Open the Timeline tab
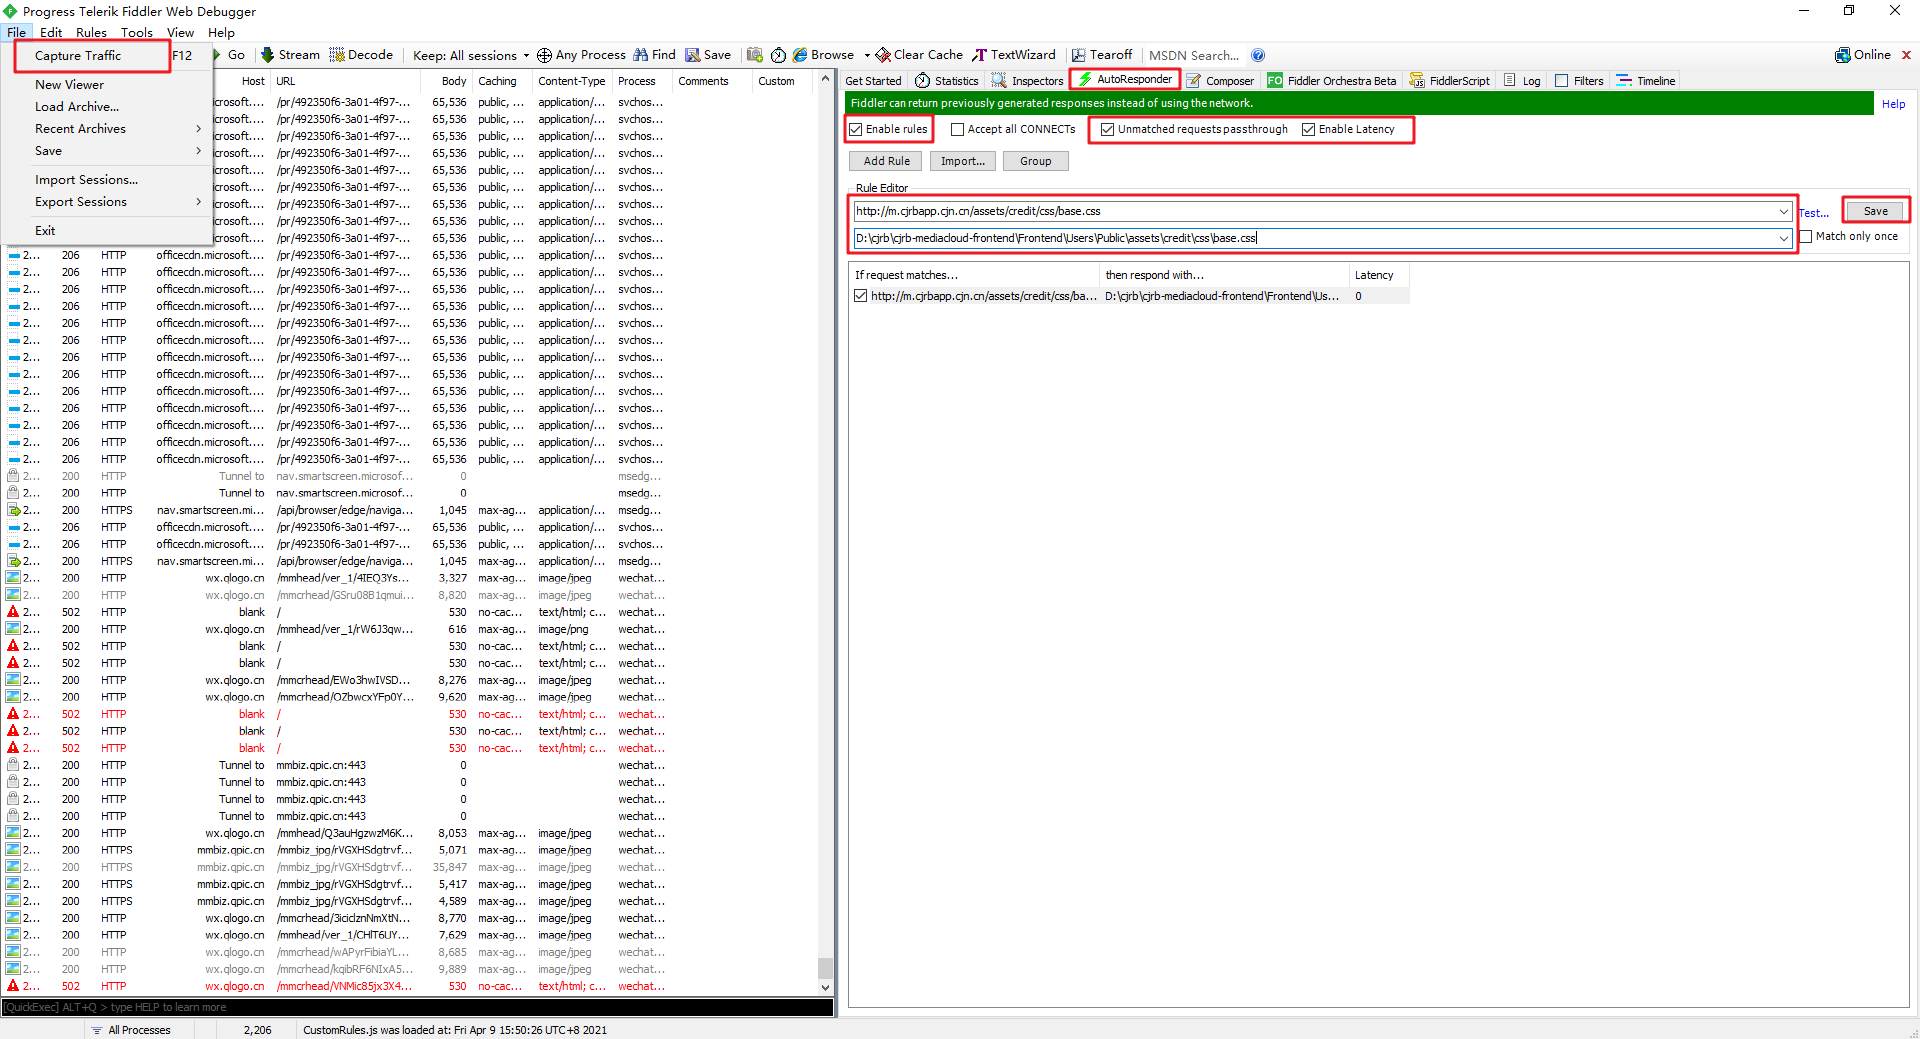The image size is (1920, 1039). click(1646, 81)
